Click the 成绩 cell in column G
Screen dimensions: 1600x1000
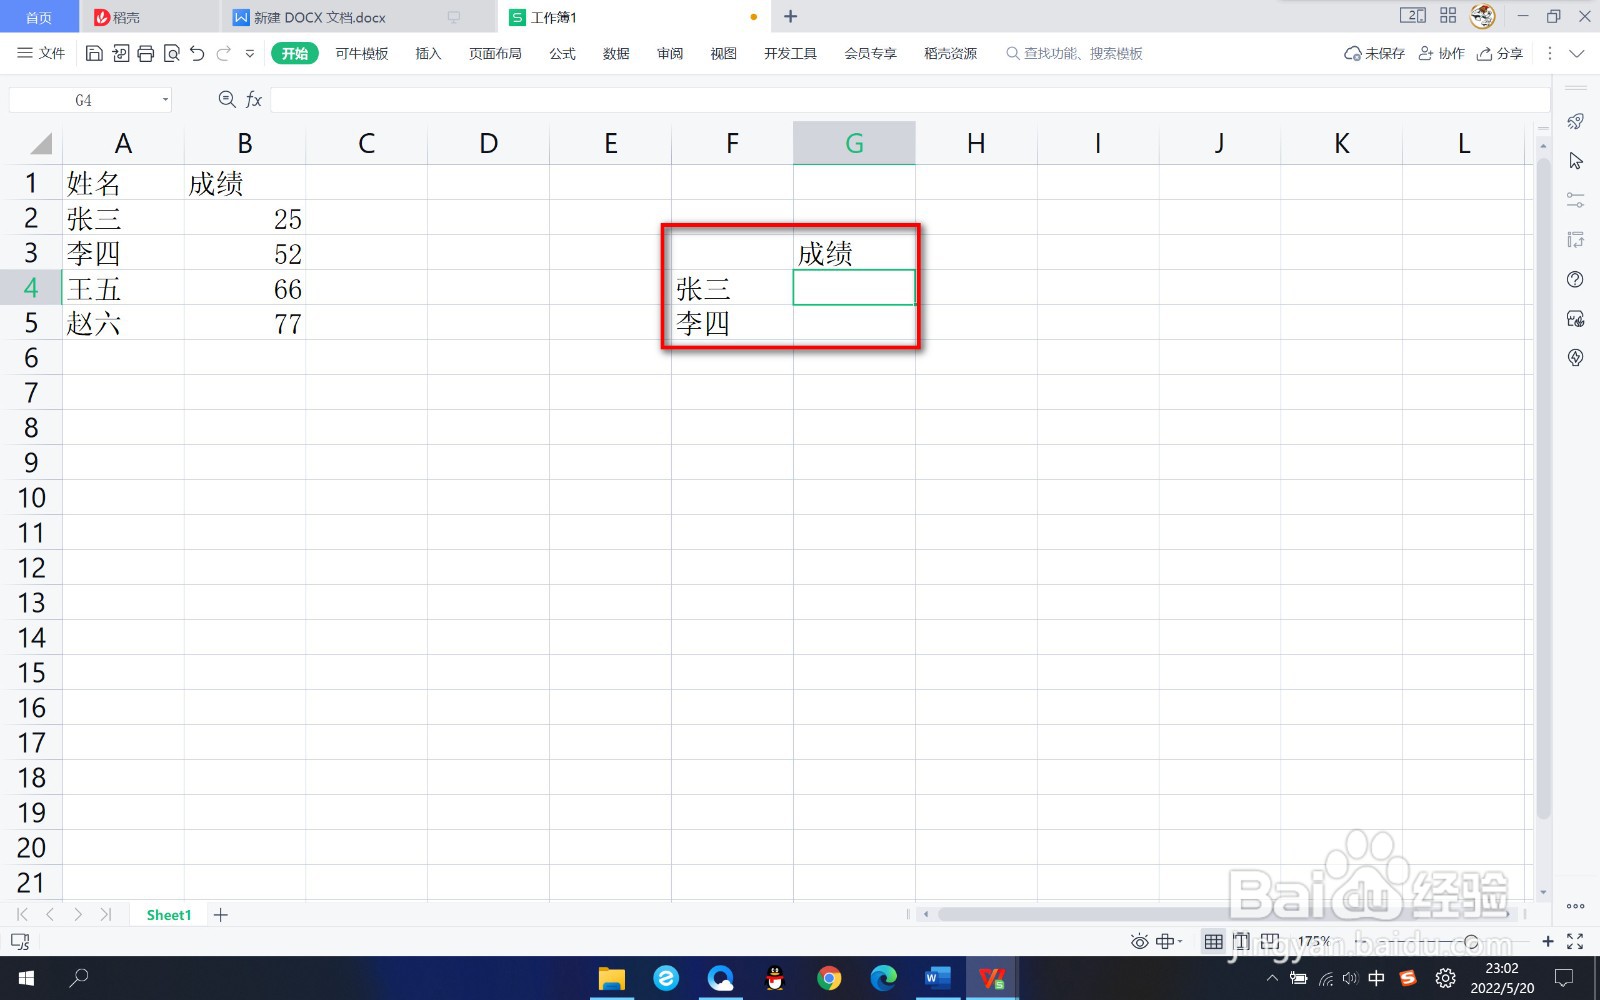(854, 253)
